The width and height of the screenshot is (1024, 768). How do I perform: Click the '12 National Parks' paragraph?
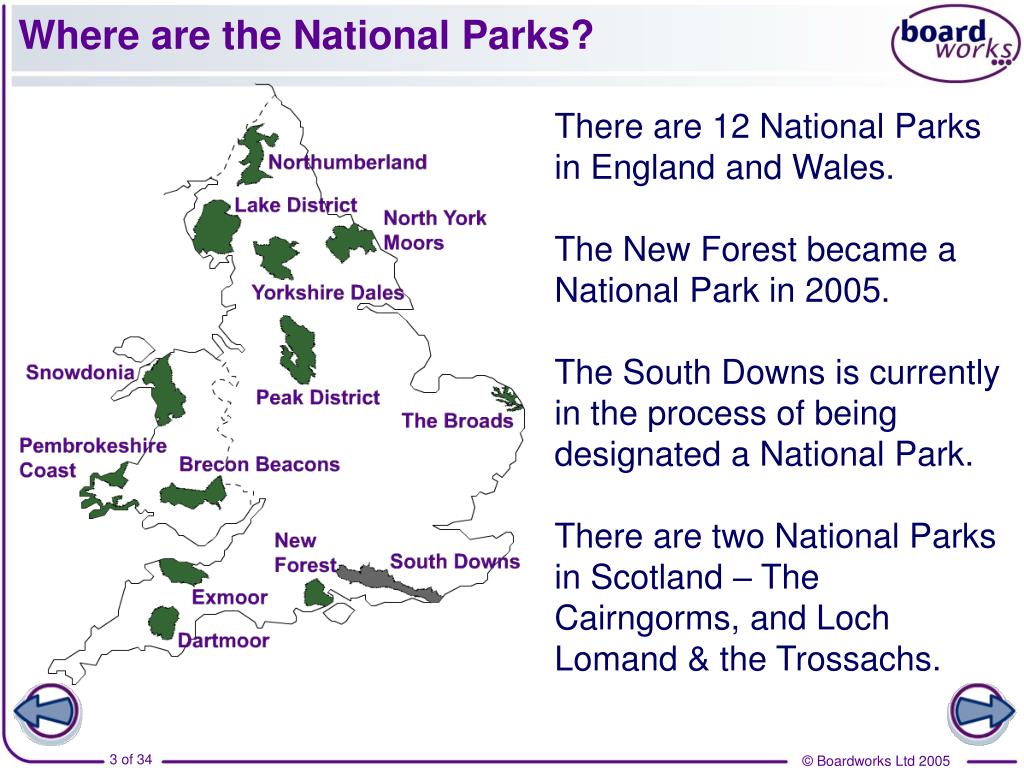[767, 146]
